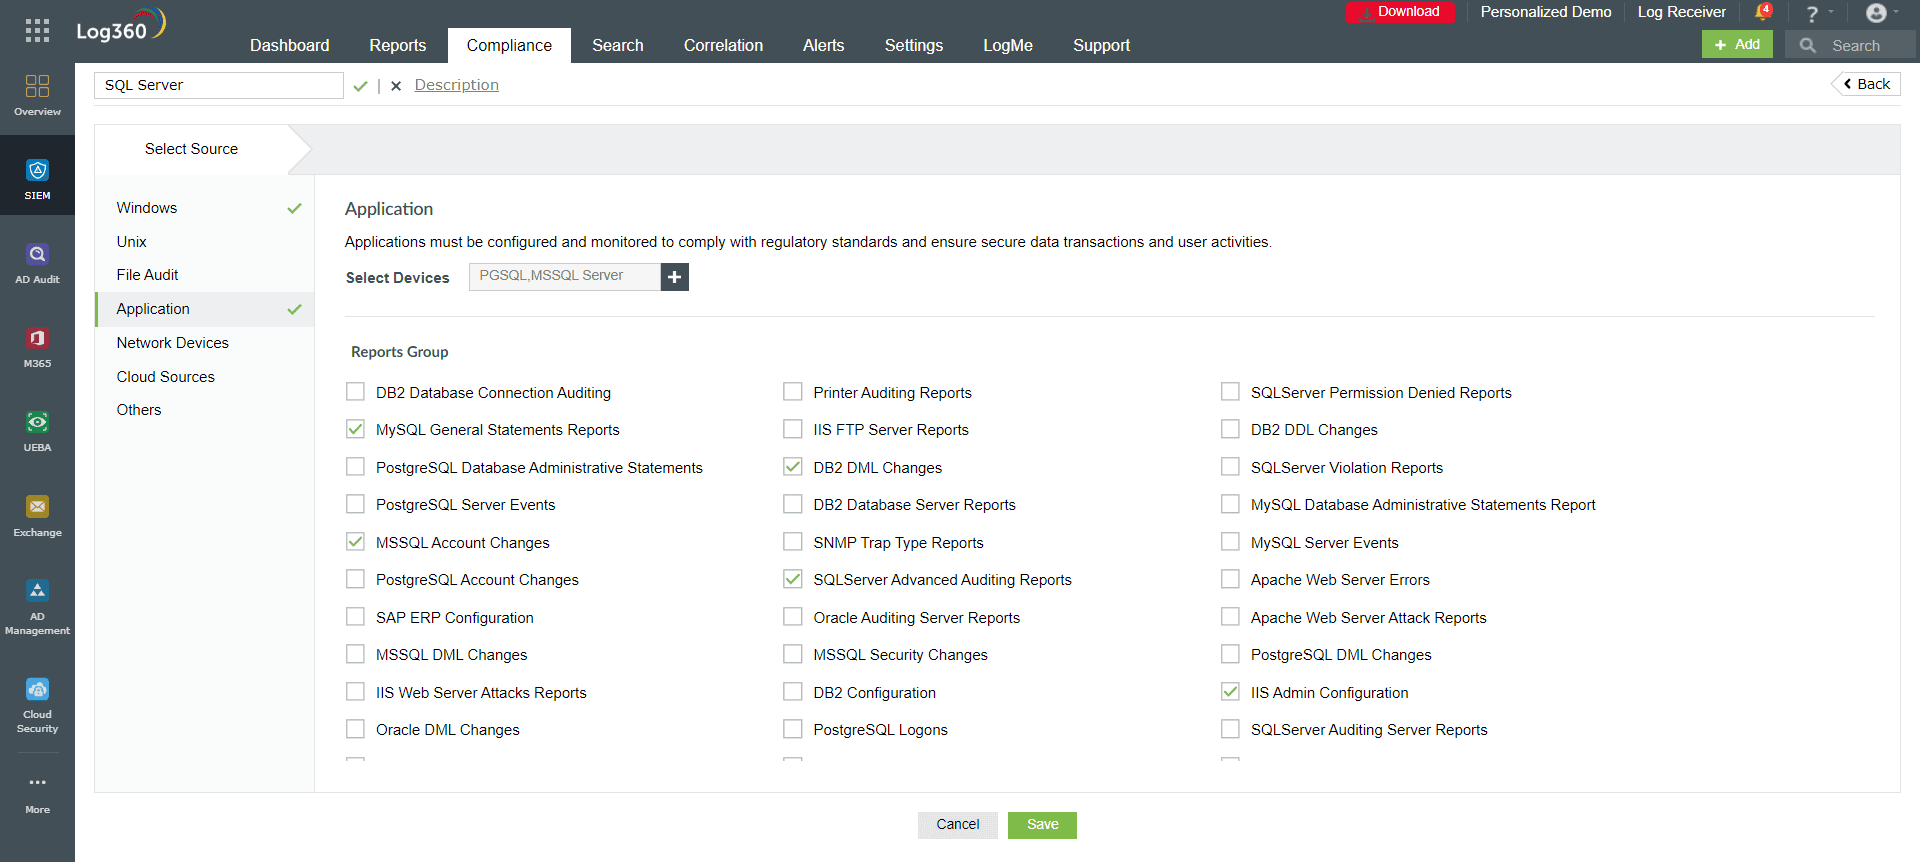Select Application source category
The image size is (1920, 862).
point(205,309)
